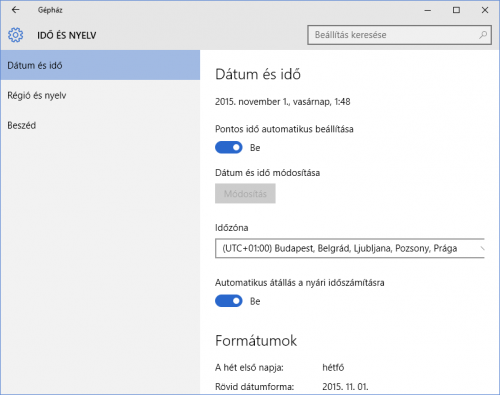Click the Formátumok heading
Viewport: 500px width, 395px height.
(256, 341)
